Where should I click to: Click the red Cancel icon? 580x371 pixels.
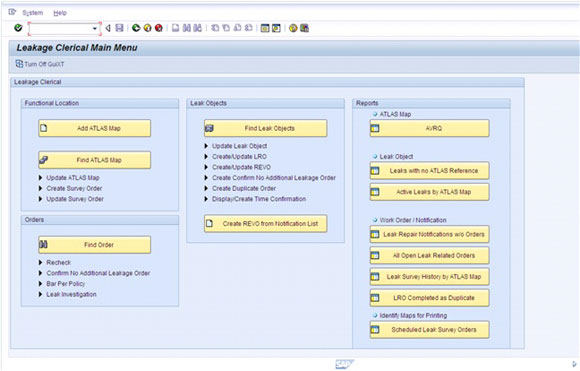159,28
